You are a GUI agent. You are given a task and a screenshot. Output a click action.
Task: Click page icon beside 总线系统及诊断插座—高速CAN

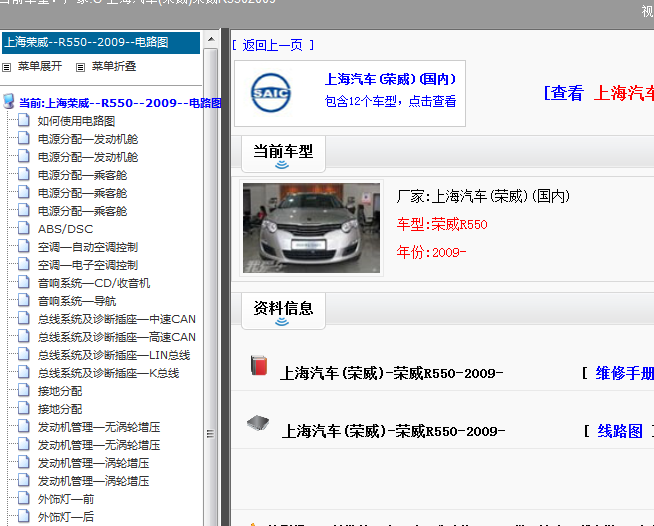[24, 336]
